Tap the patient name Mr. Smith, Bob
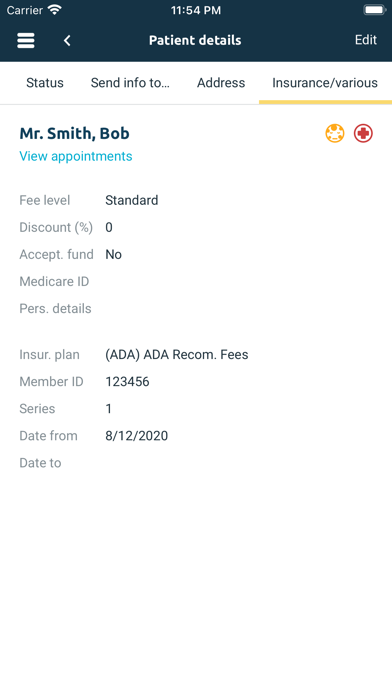 (75, 133)
